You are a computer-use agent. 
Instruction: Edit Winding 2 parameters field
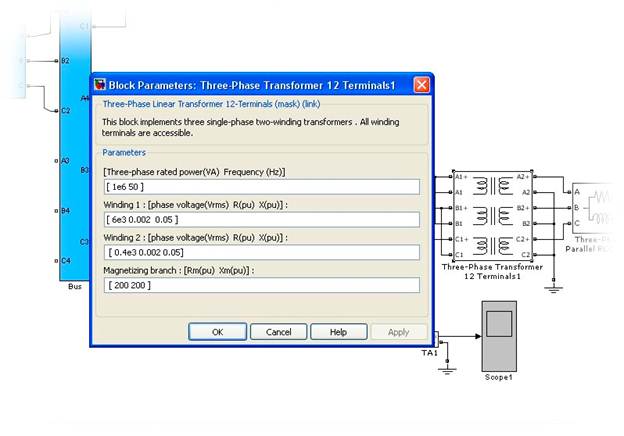(261, 252)
